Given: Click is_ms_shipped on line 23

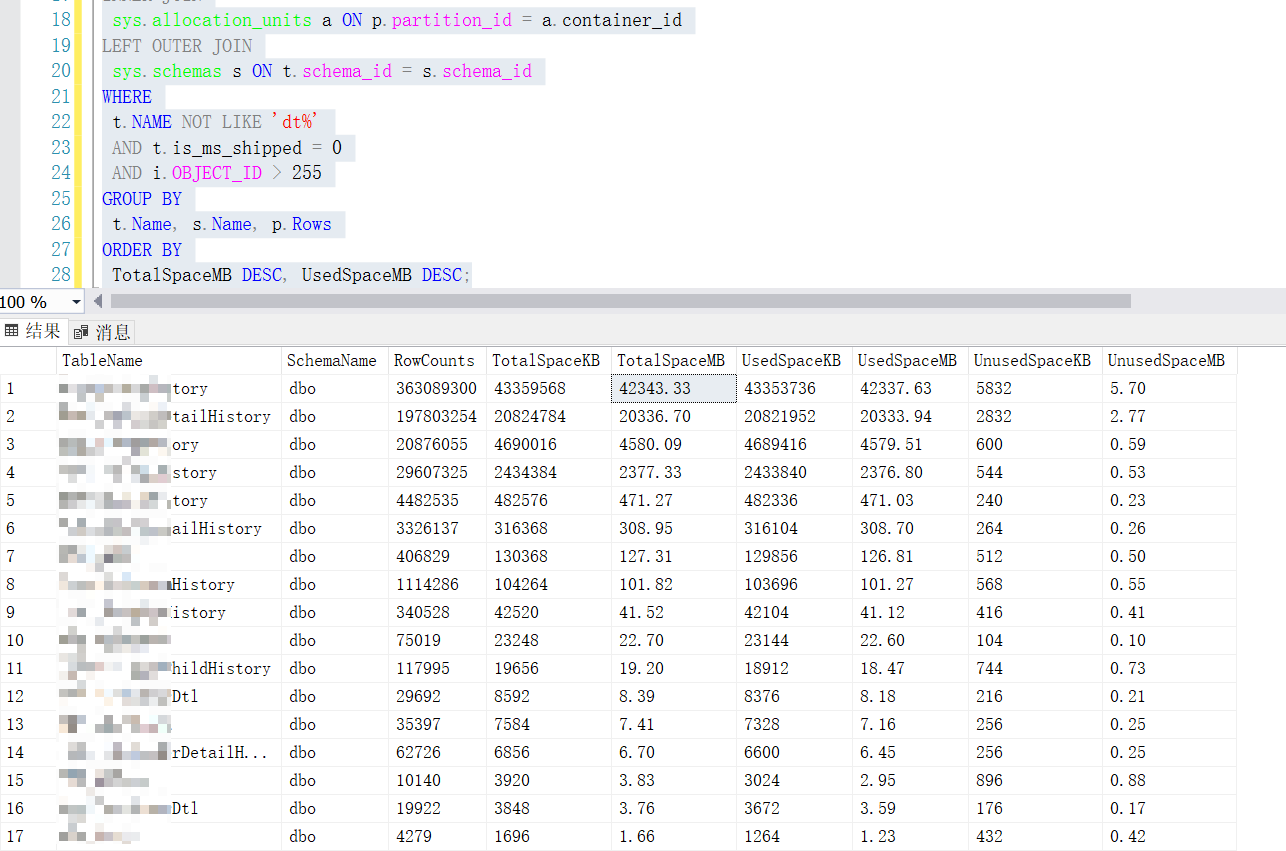Looking at the screenshot, I should 237,148.
